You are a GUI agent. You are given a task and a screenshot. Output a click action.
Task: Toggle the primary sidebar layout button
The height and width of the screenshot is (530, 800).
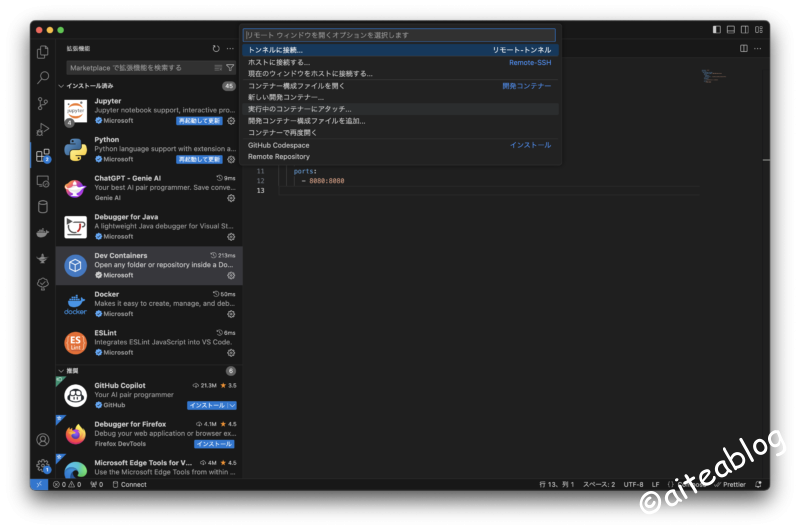point(717,30)
